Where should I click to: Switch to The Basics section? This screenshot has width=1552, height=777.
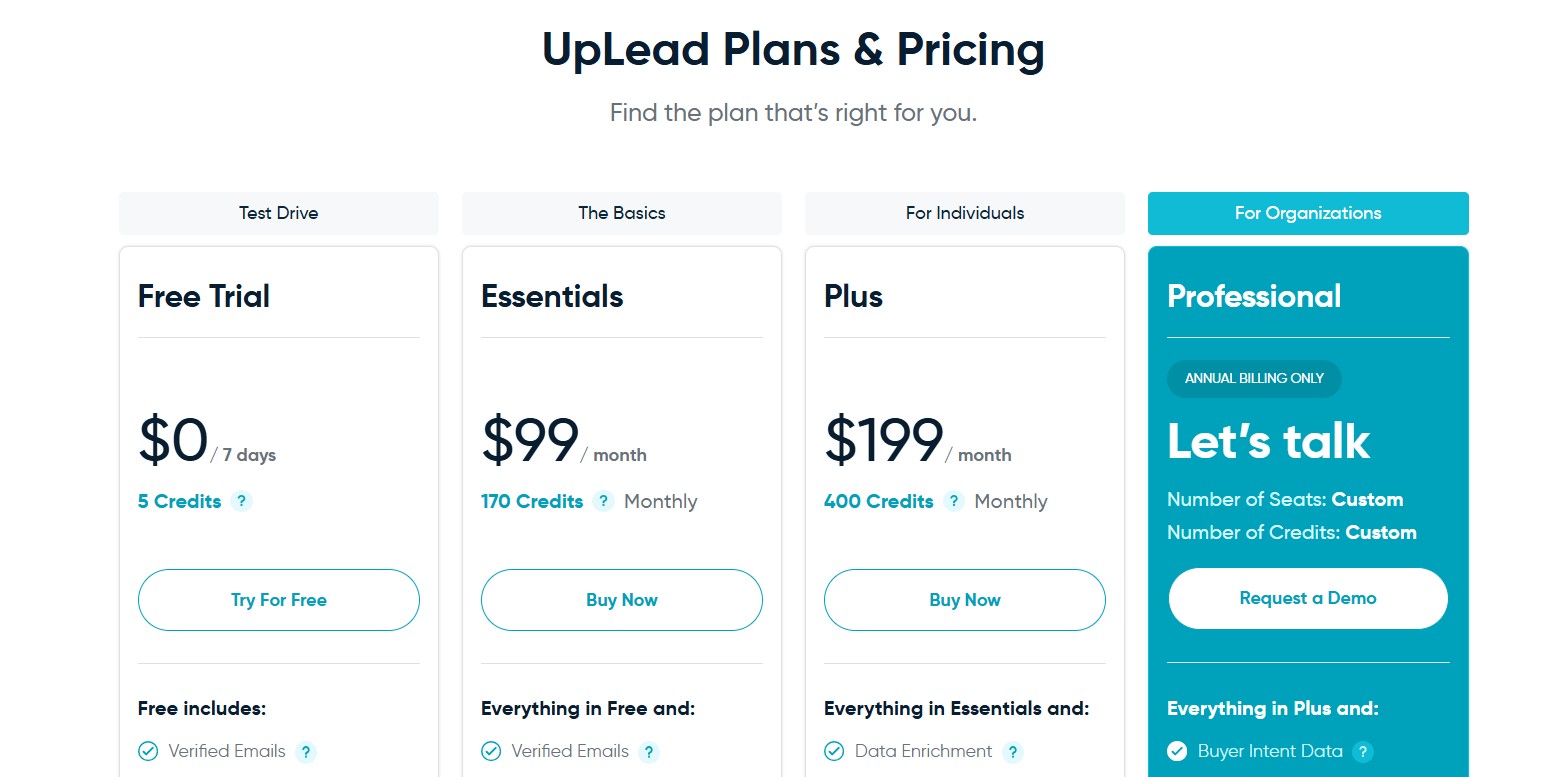click(x=621, y=213)
